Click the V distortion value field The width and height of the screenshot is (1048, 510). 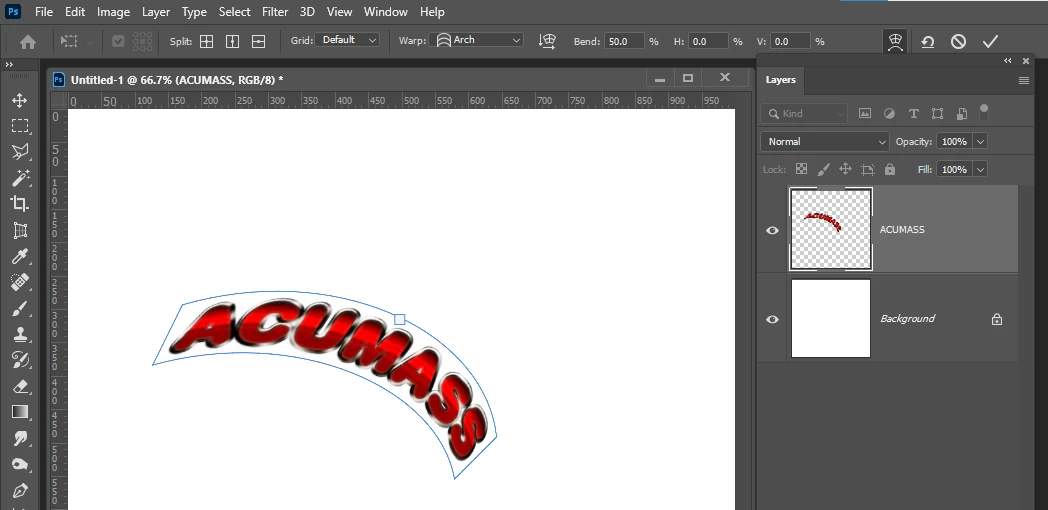tap(791, 41)
